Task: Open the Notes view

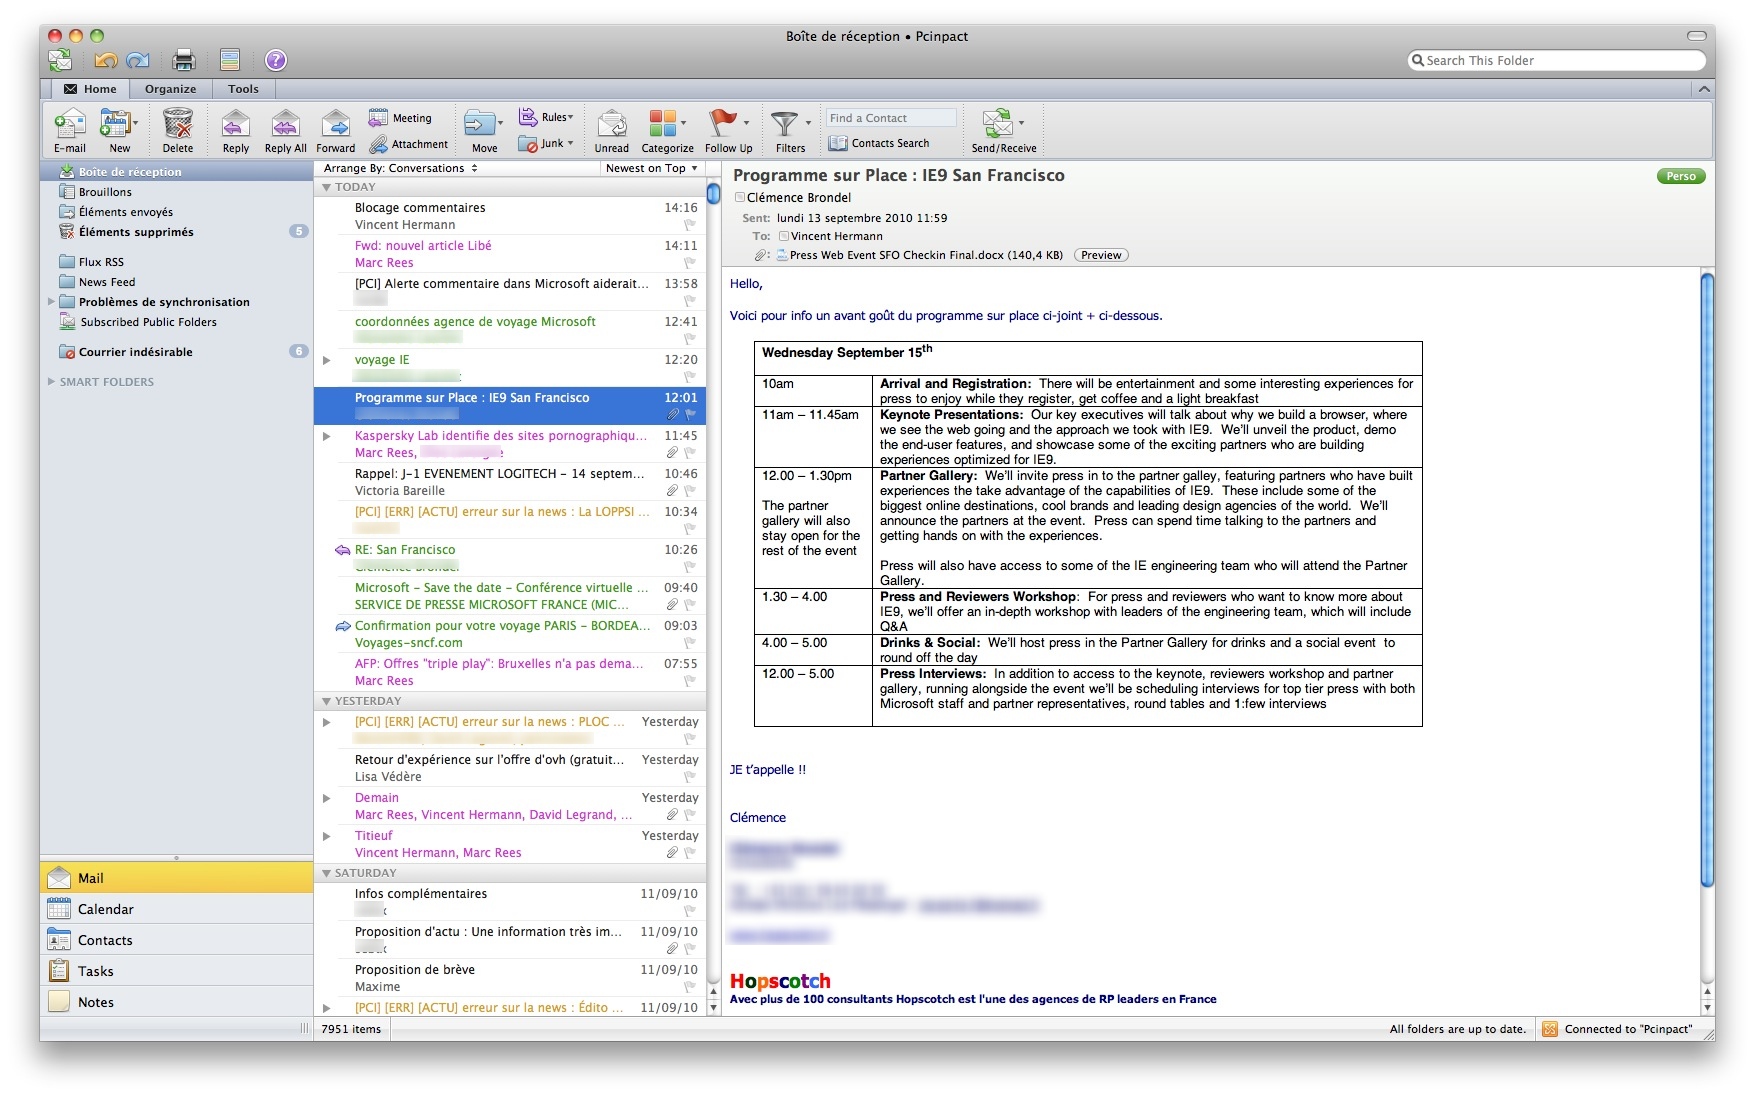Action: click(x=177, y=1002)
